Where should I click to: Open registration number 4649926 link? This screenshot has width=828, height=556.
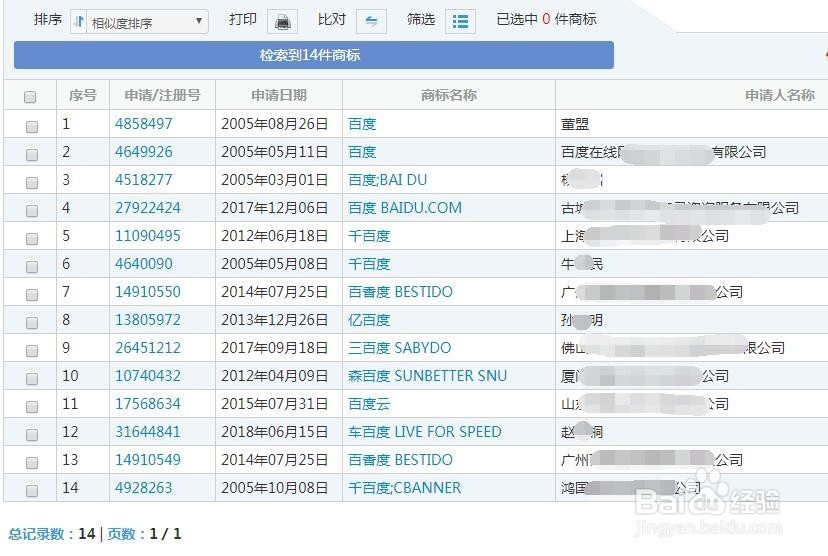click(144, 152)
